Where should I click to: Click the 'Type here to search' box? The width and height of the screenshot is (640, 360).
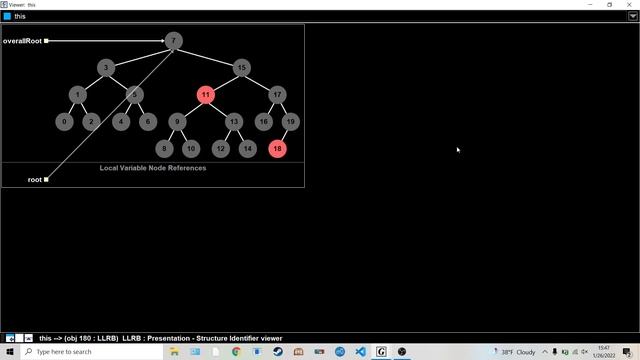point(92,351)
